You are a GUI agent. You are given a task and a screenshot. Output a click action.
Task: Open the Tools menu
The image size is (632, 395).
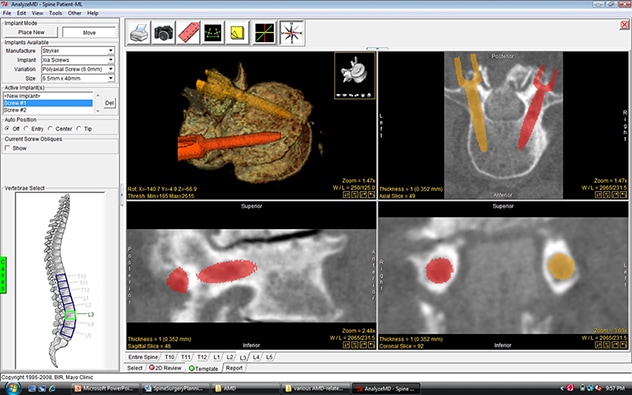[56, 13]
